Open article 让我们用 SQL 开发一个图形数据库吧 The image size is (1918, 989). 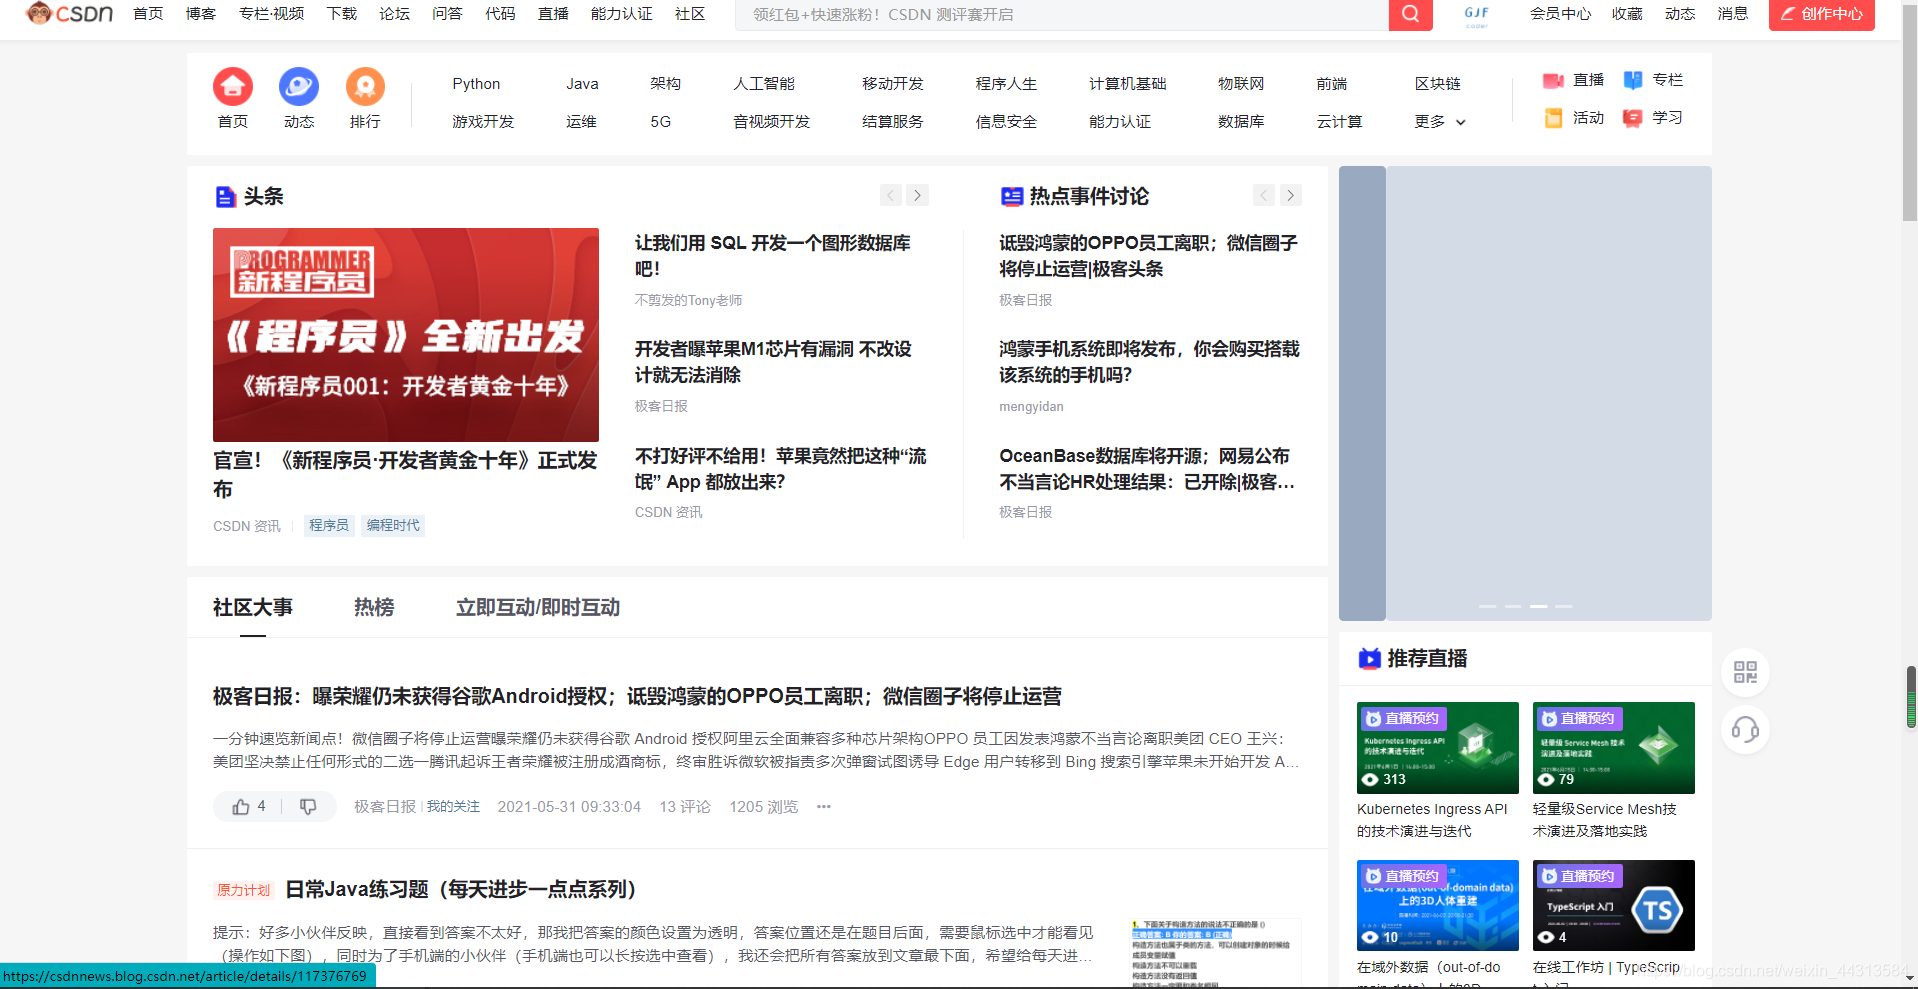[773, 256]
